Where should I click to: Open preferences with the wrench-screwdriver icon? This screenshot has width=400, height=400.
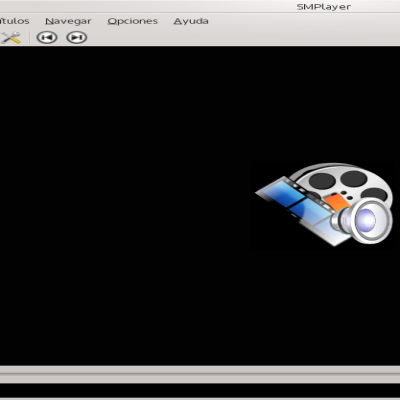tap(11, 38)
